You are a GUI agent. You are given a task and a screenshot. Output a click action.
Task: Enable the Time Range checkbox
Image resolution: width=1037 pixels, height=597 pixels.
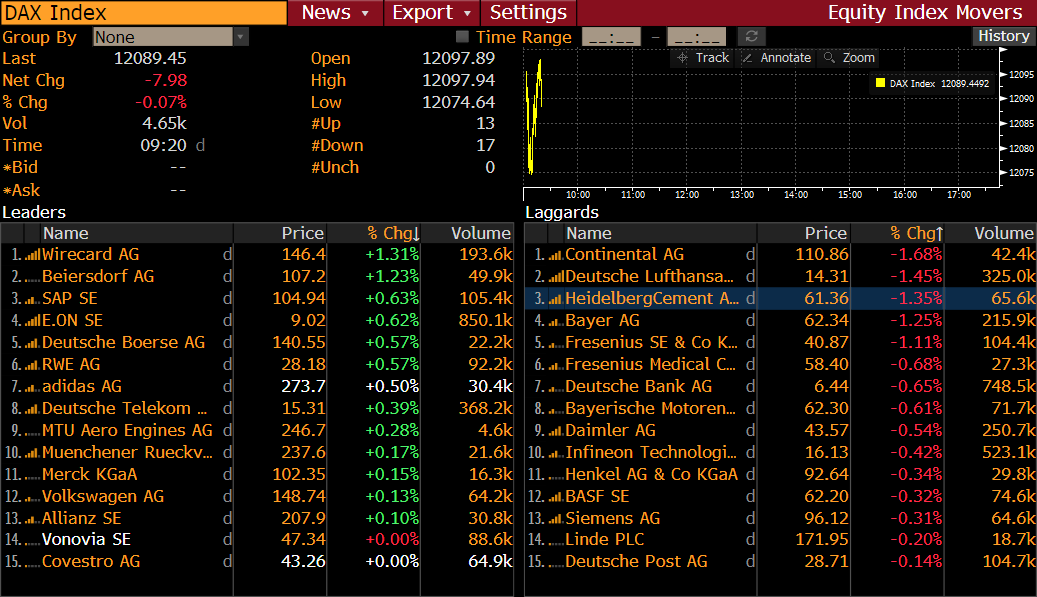coord(463,37)
